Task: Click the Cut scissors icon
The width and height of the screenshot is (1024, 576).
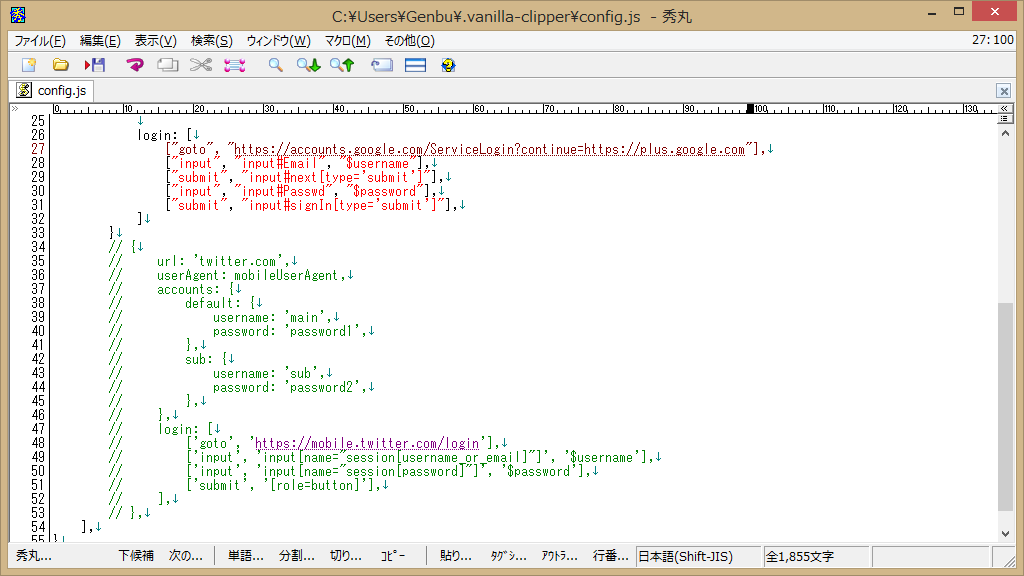Action: tap(201, 65)
